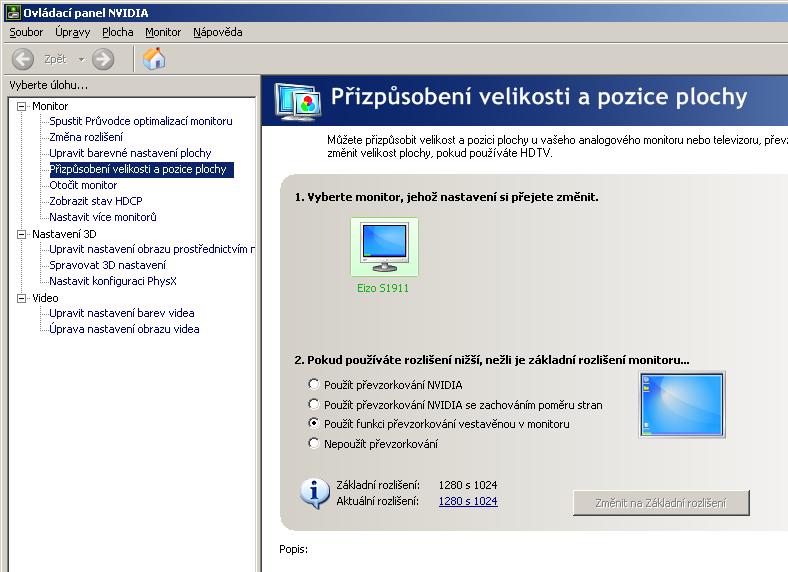Click the Back (Zpět) arrow icon
The width and height of the screenshot is (788, 572).
23,59
